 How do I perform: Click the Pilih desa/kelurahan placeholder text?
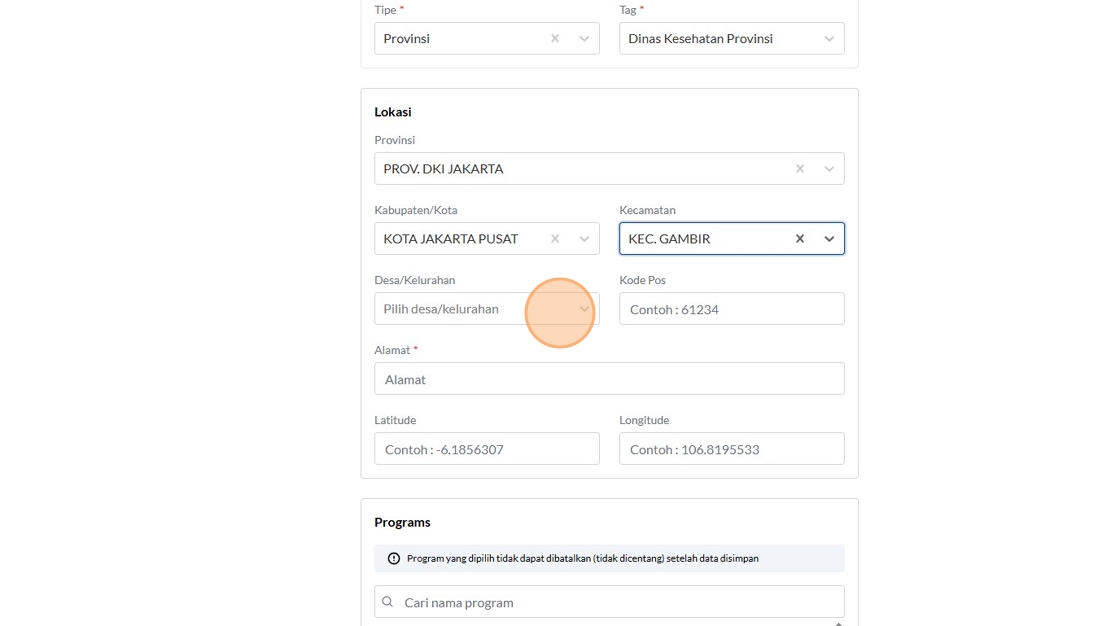coord(441,309)
